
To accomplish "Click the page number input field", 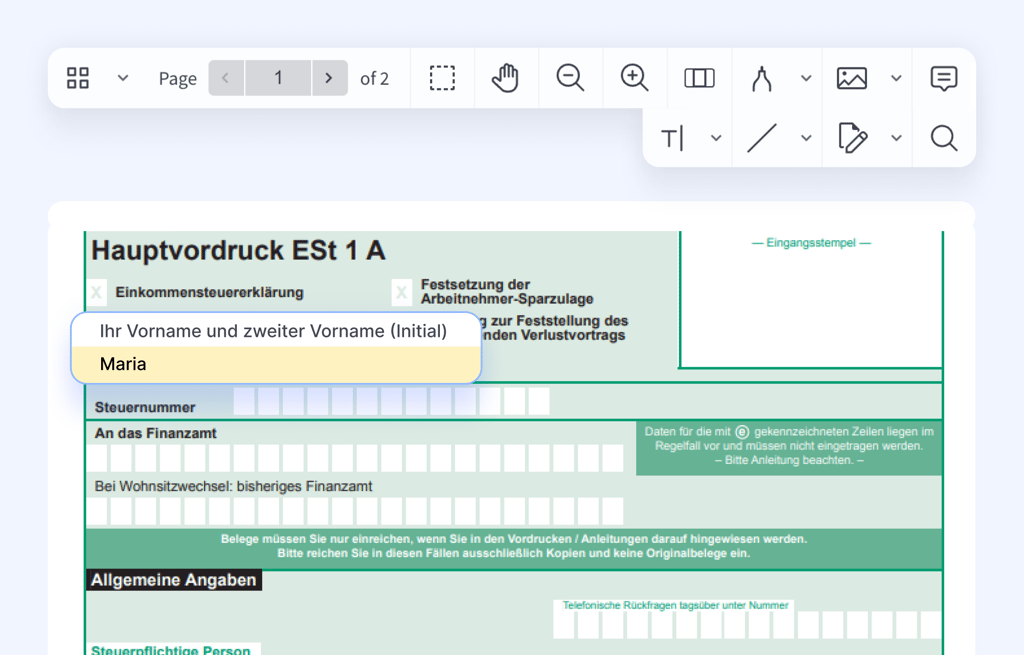I will [x=278, y=78].
